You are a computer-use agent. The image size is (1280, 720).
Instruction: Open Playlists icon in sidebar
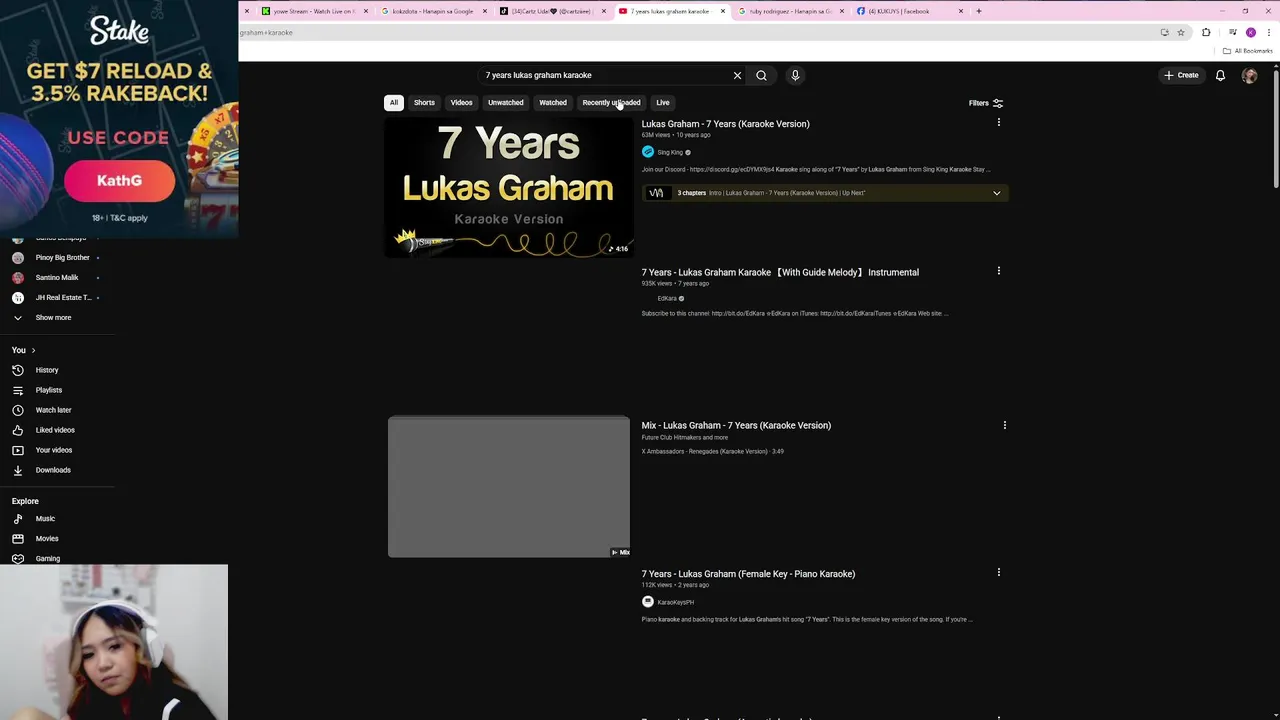click(18, 390)
